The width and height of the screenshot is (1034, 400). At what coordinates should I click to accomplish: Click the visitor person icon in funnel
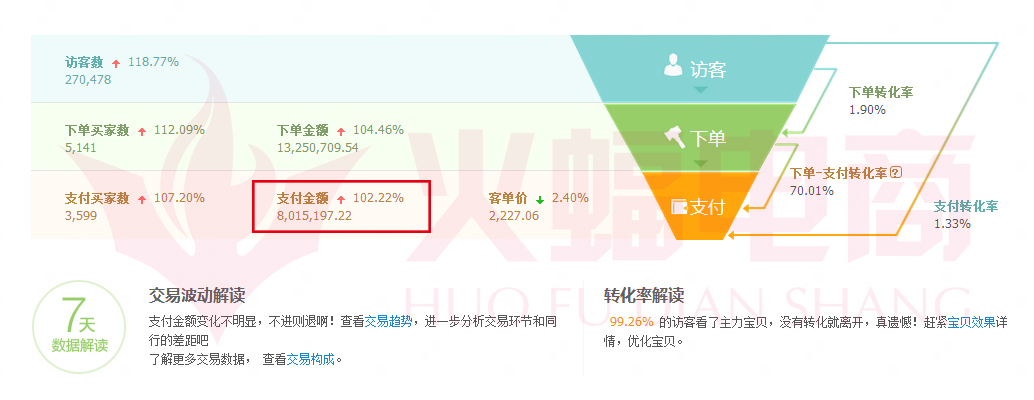[673, 67]
